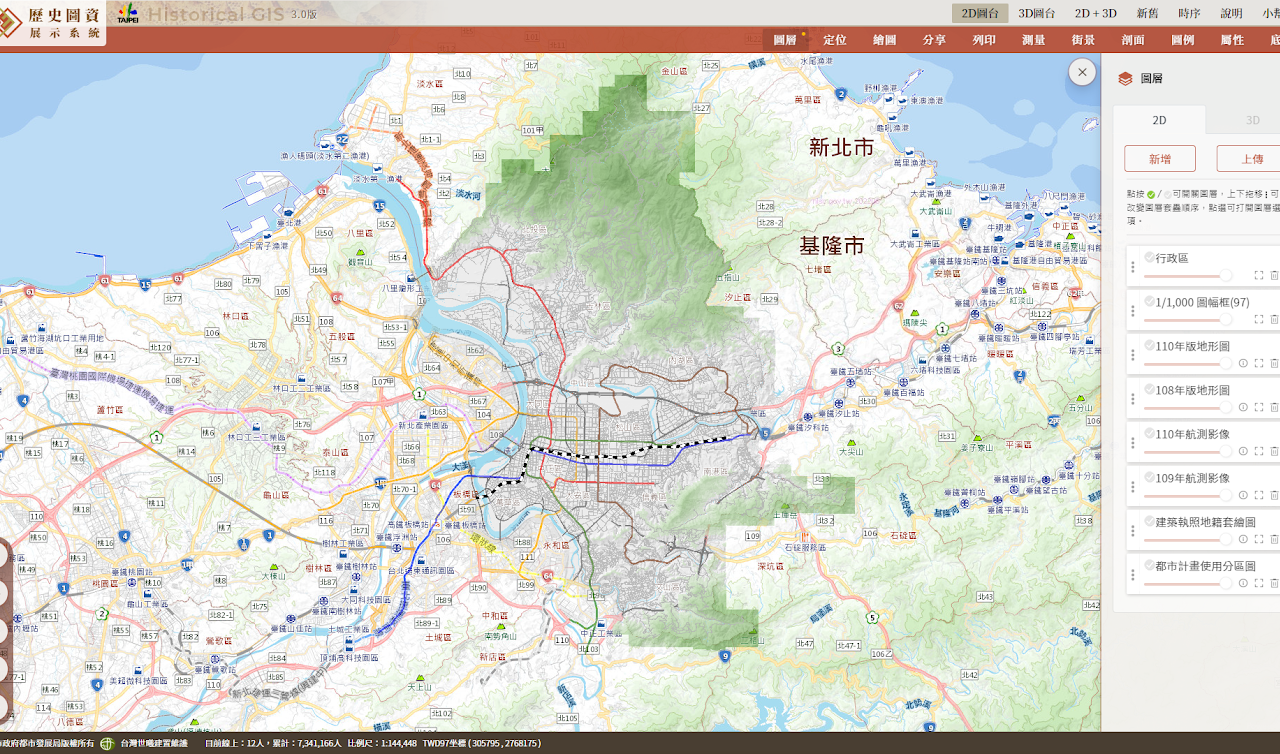
Task: Zoom to extent of 109年航測影像 layer
Action: tap(1259, 495)
